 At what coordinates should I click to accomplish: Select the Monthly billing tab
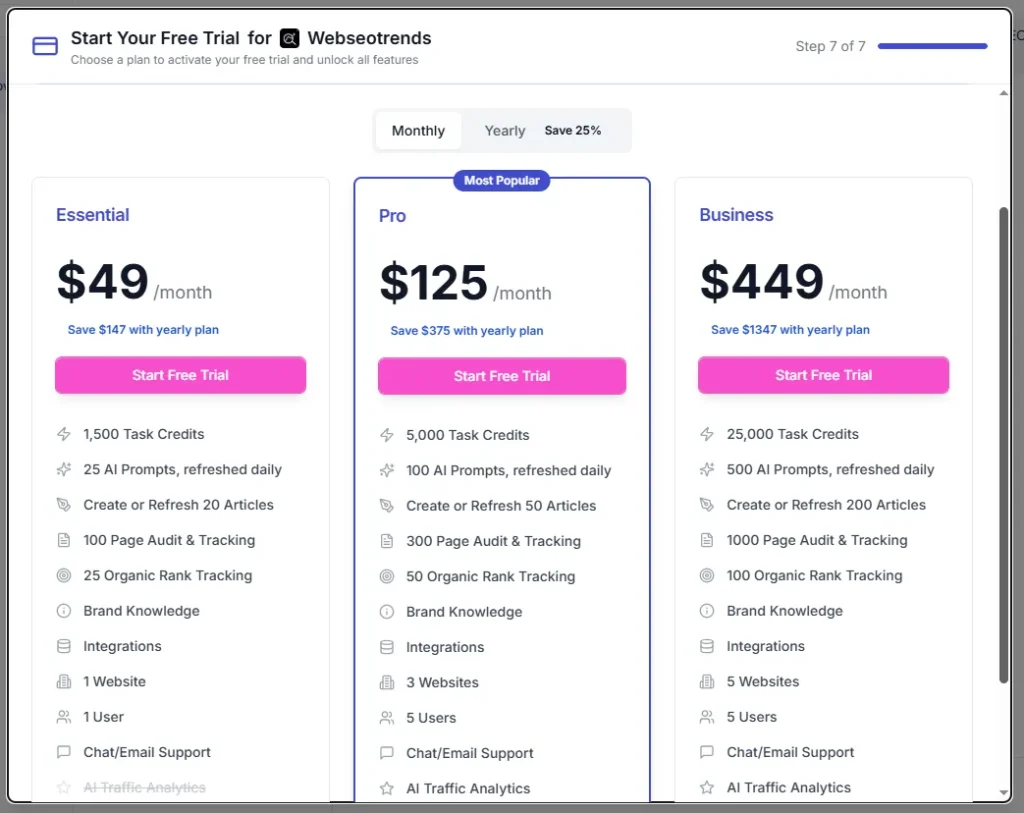(417, 130)
